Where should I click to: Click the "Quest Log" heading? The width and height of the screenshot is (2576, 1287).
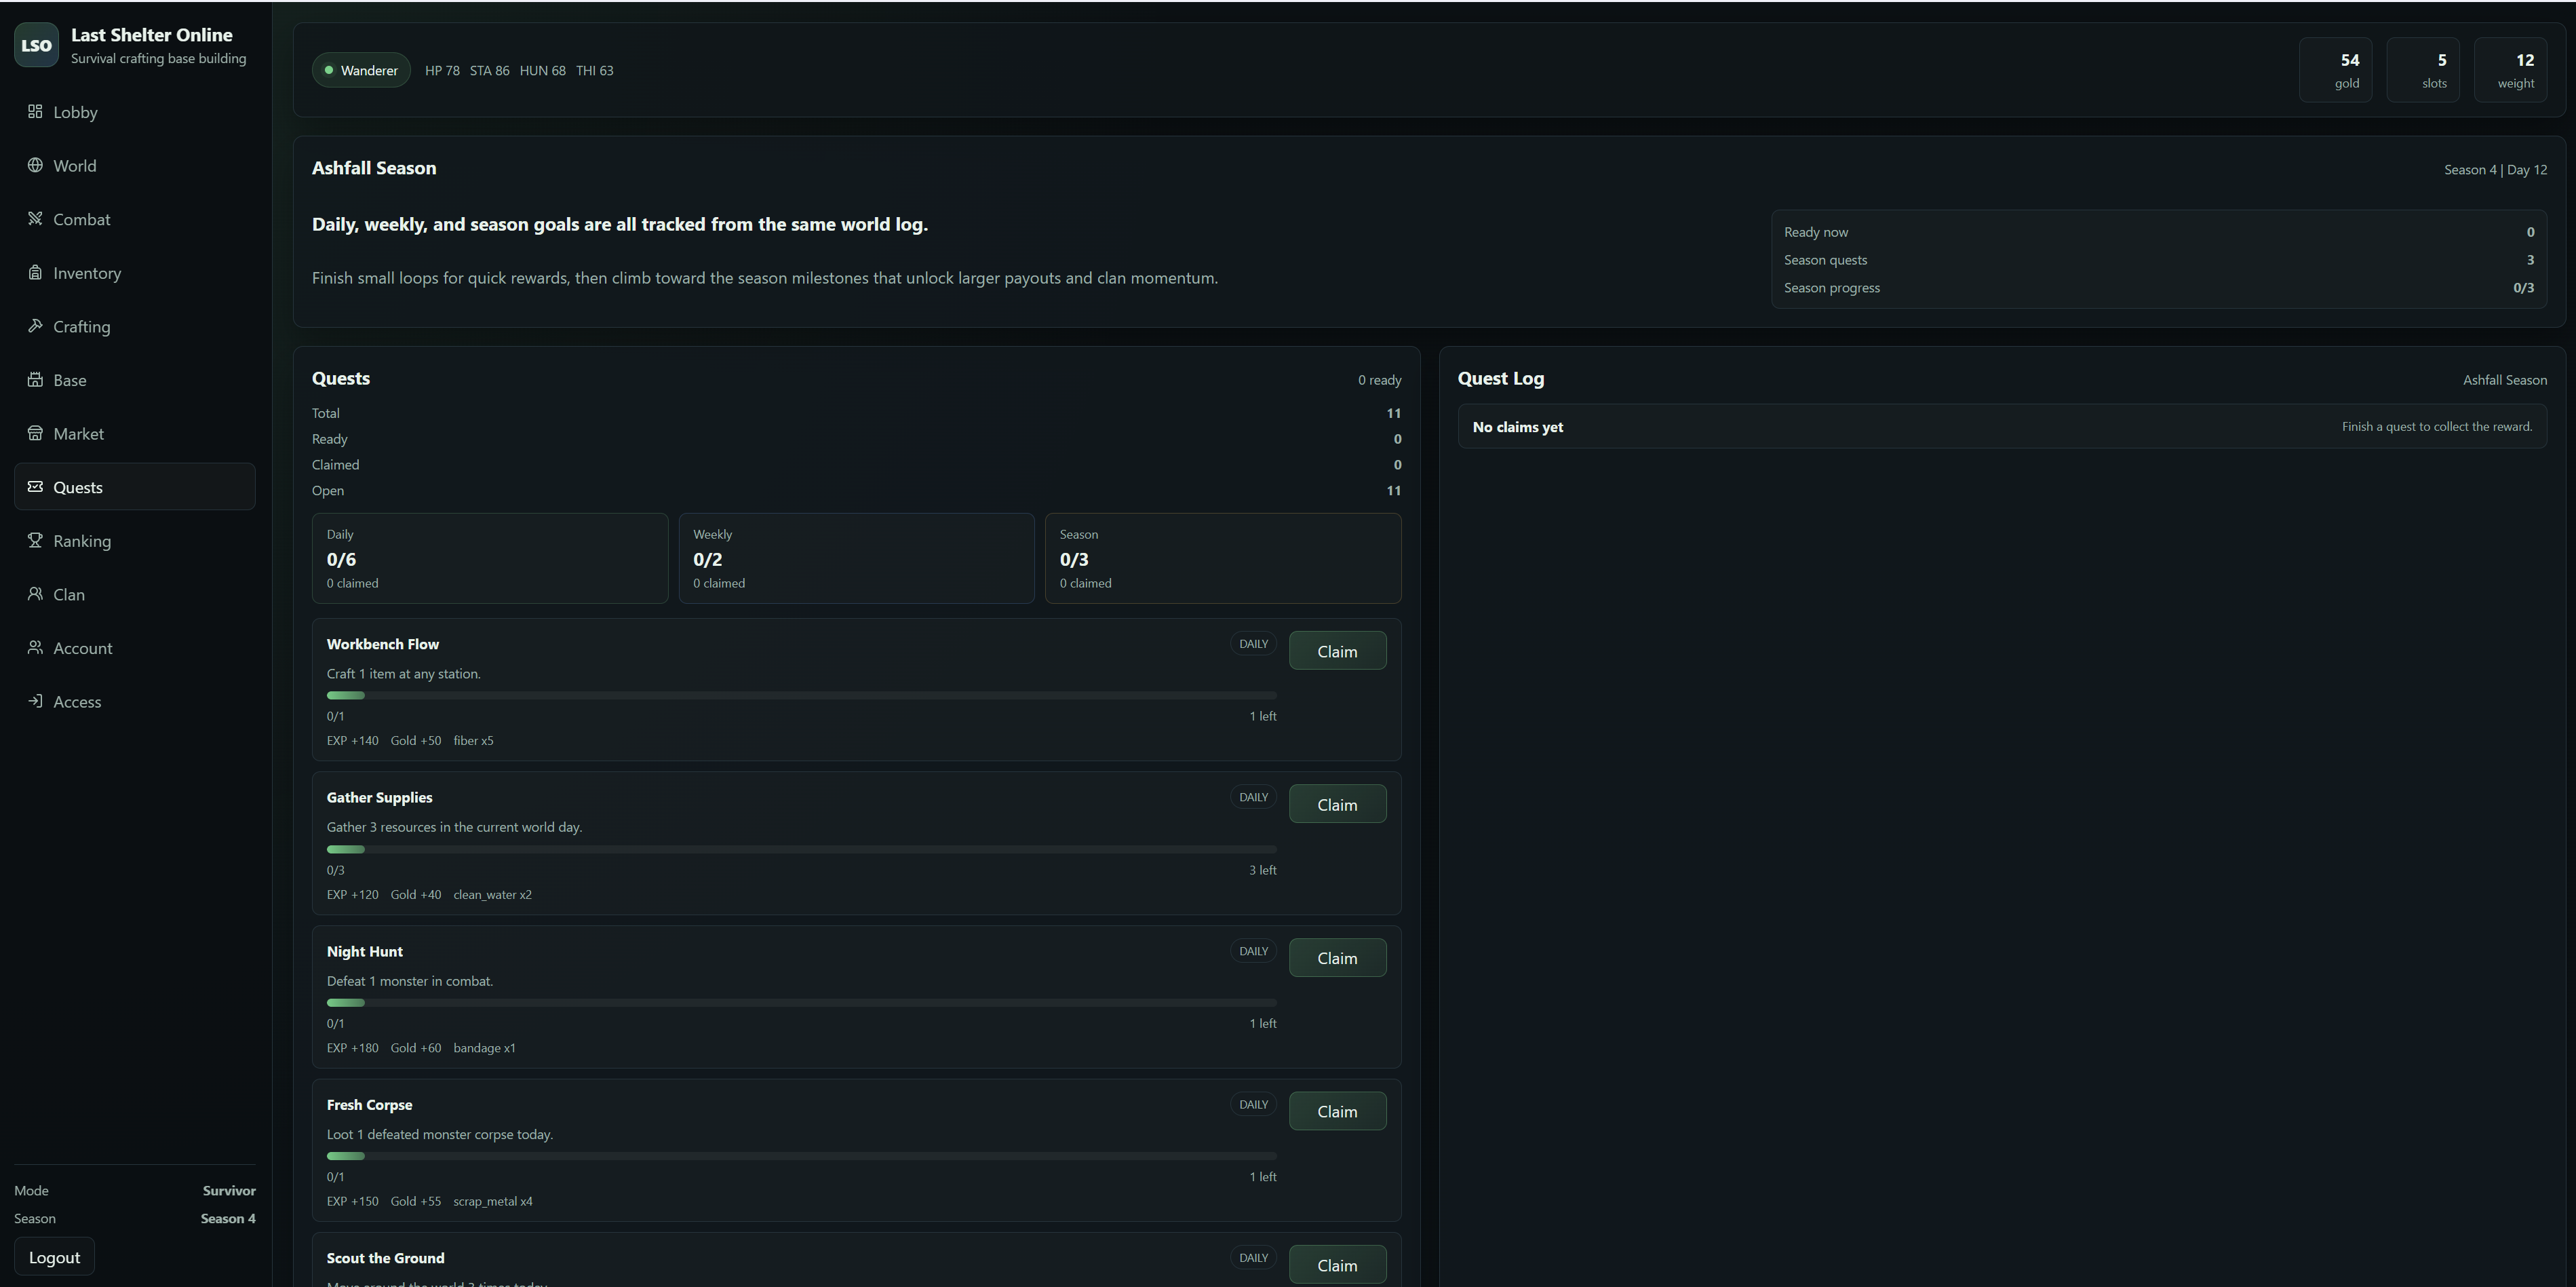click(x=1500, y=378)
